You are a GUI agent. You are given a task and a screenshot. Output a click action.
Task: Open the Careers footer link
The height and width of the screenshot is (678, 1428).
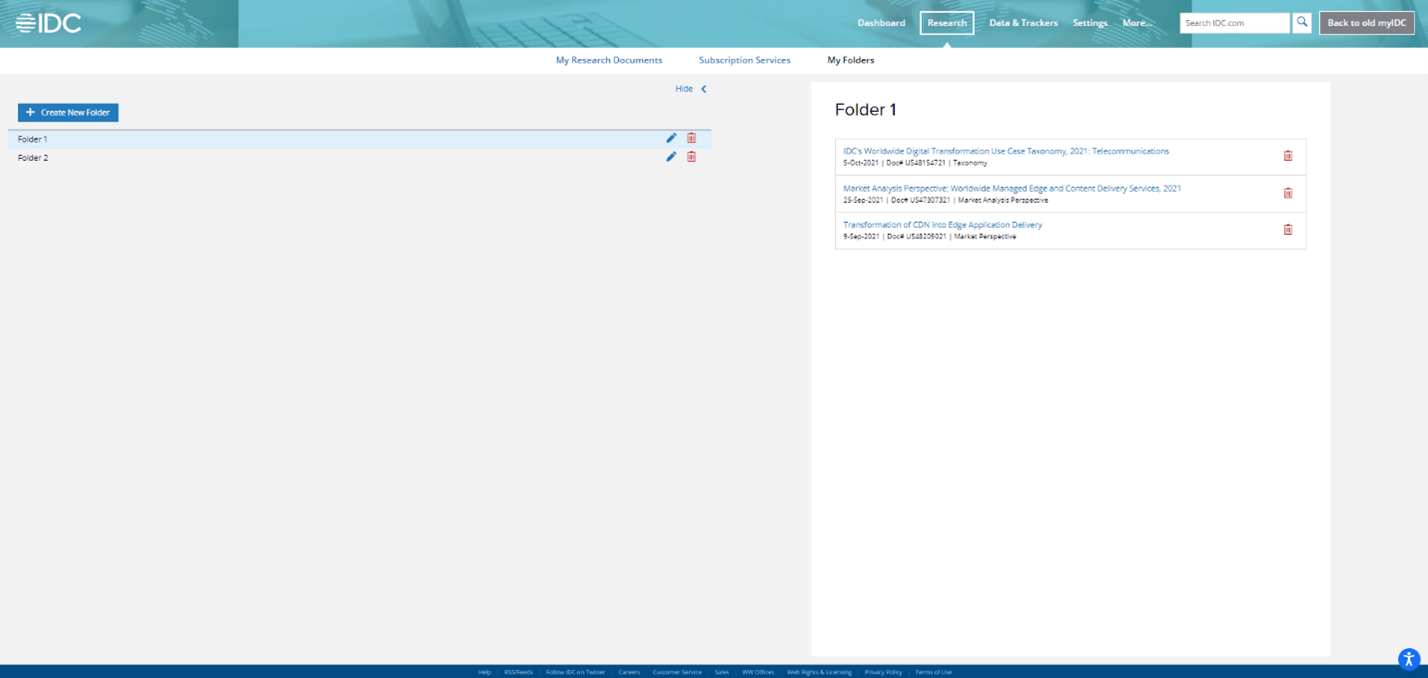pos(629,672)
